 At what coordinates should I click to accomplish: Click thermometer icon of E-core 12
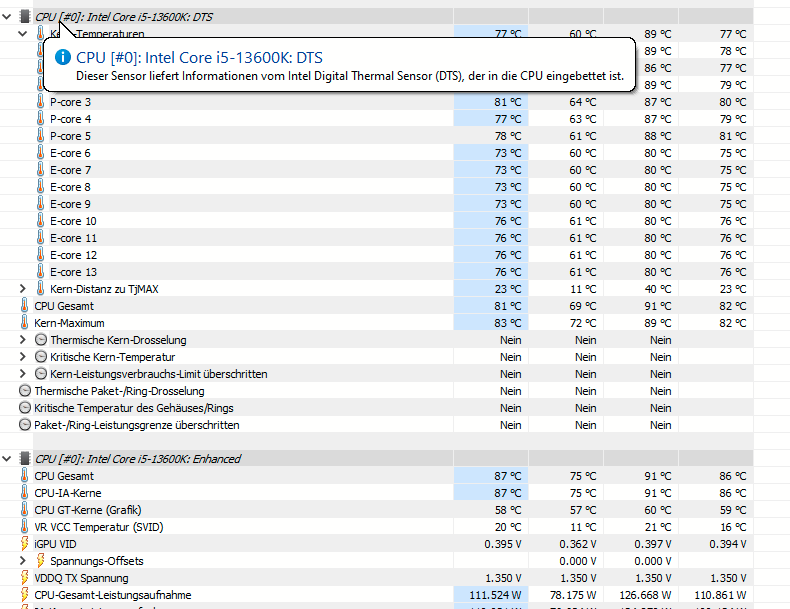[40, 255]
